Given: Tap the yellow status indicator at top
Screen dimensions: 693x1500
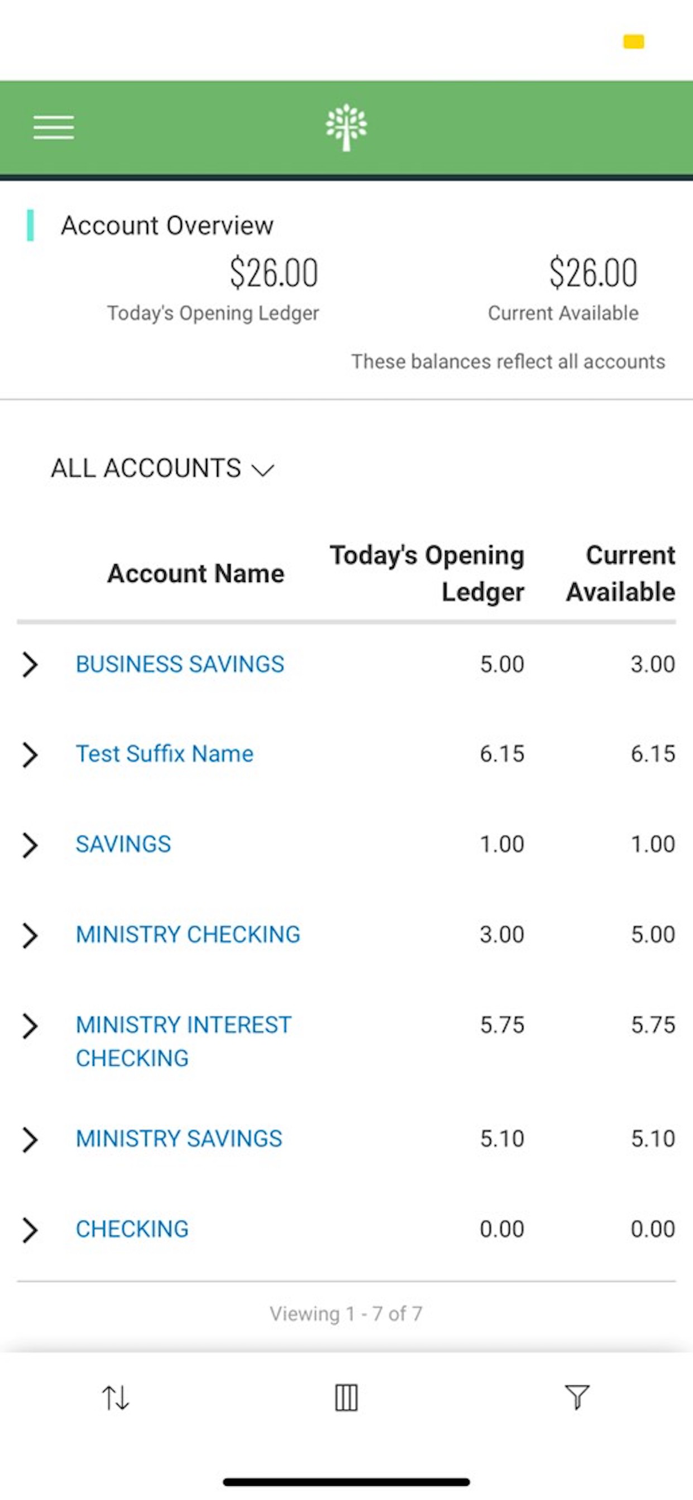Looking at the screenshot, I should [633, 43].
